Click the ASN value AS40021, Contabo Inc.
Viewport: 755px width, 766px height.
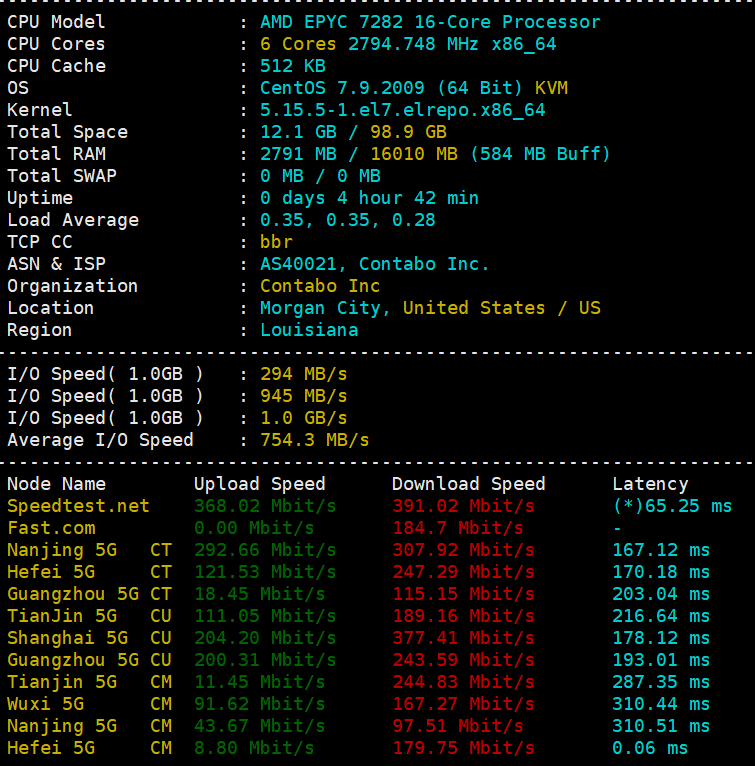point(375,264)
